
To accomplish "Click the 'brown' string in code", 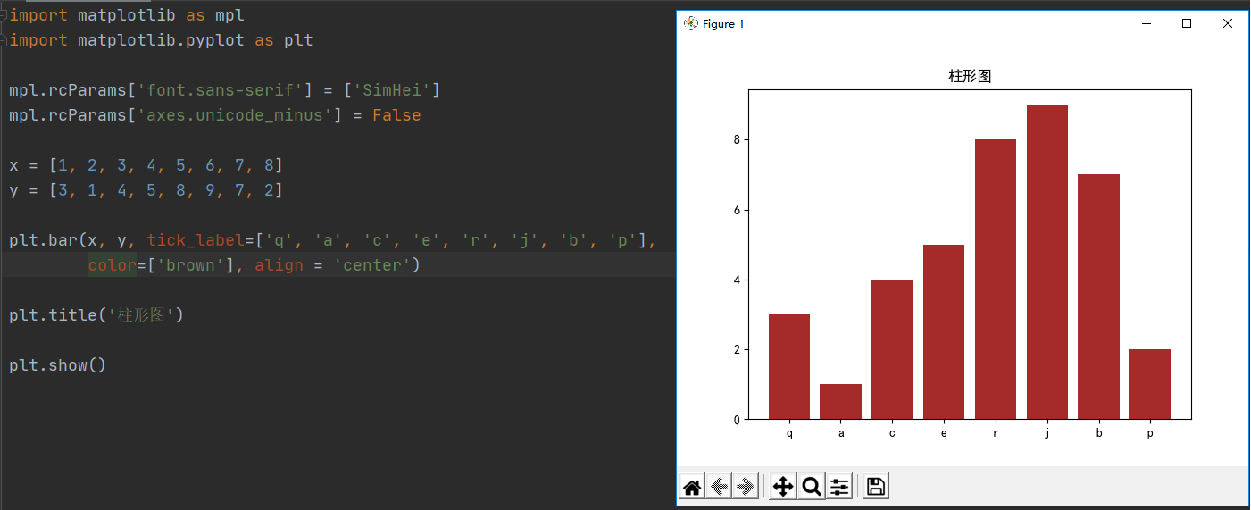I will click(x=191, y=265).
